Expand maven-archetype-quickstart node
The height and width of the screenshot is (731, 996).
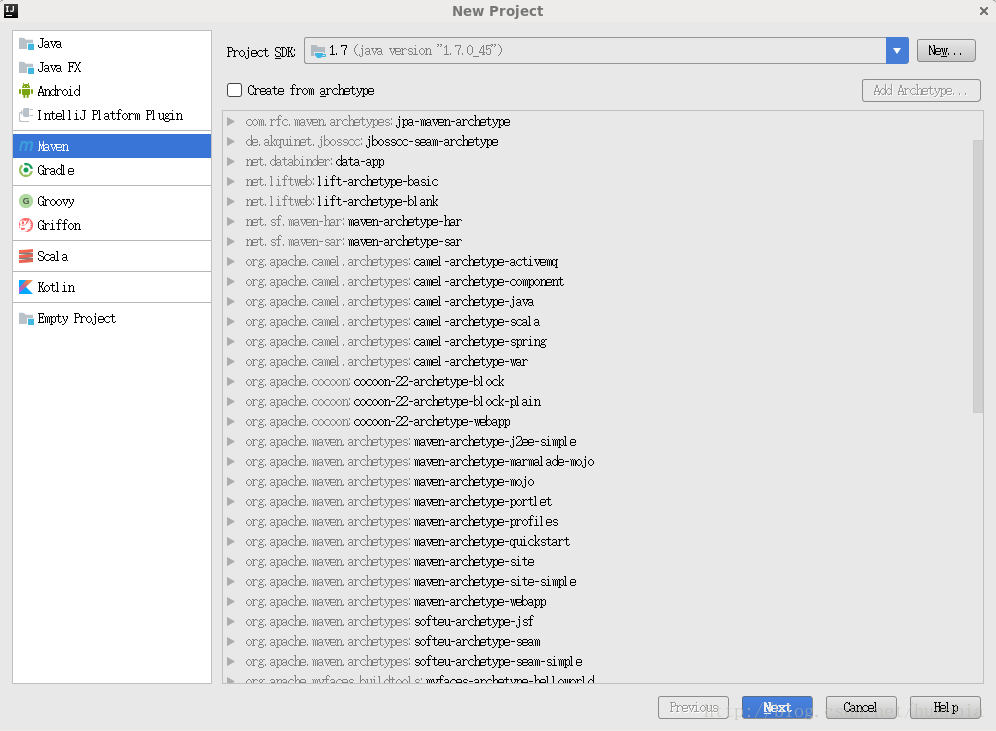(231, 542)
